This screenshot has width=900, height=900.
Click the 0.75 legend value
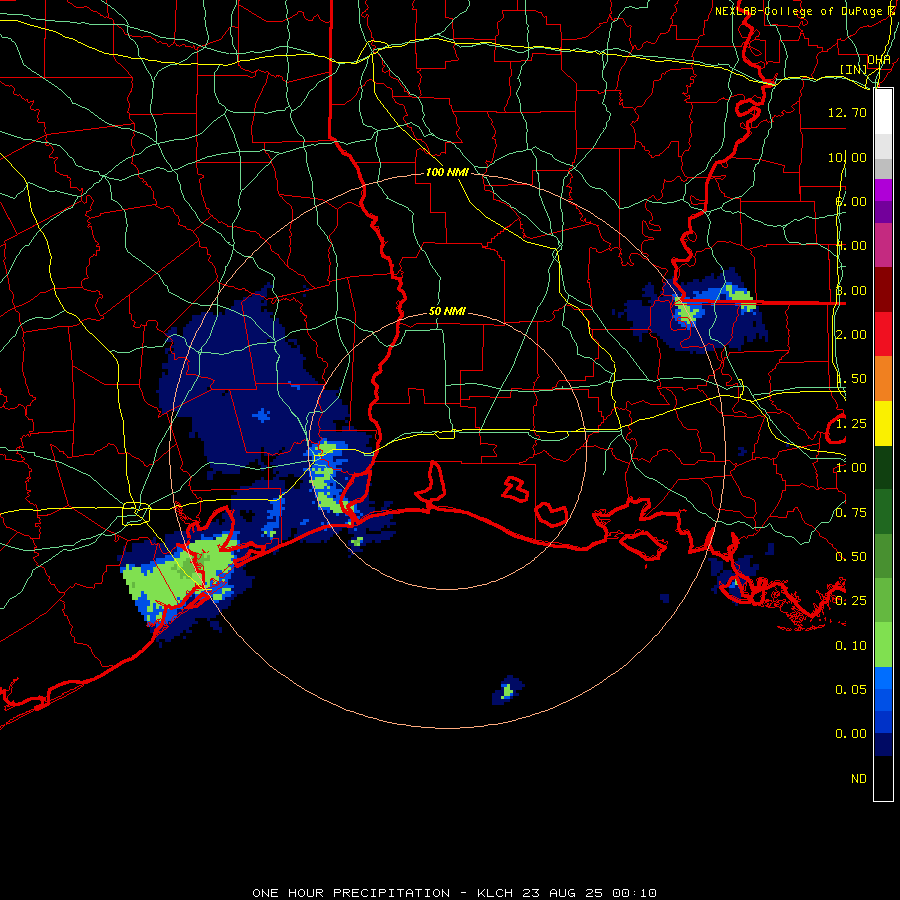click(x=851, y=513)
